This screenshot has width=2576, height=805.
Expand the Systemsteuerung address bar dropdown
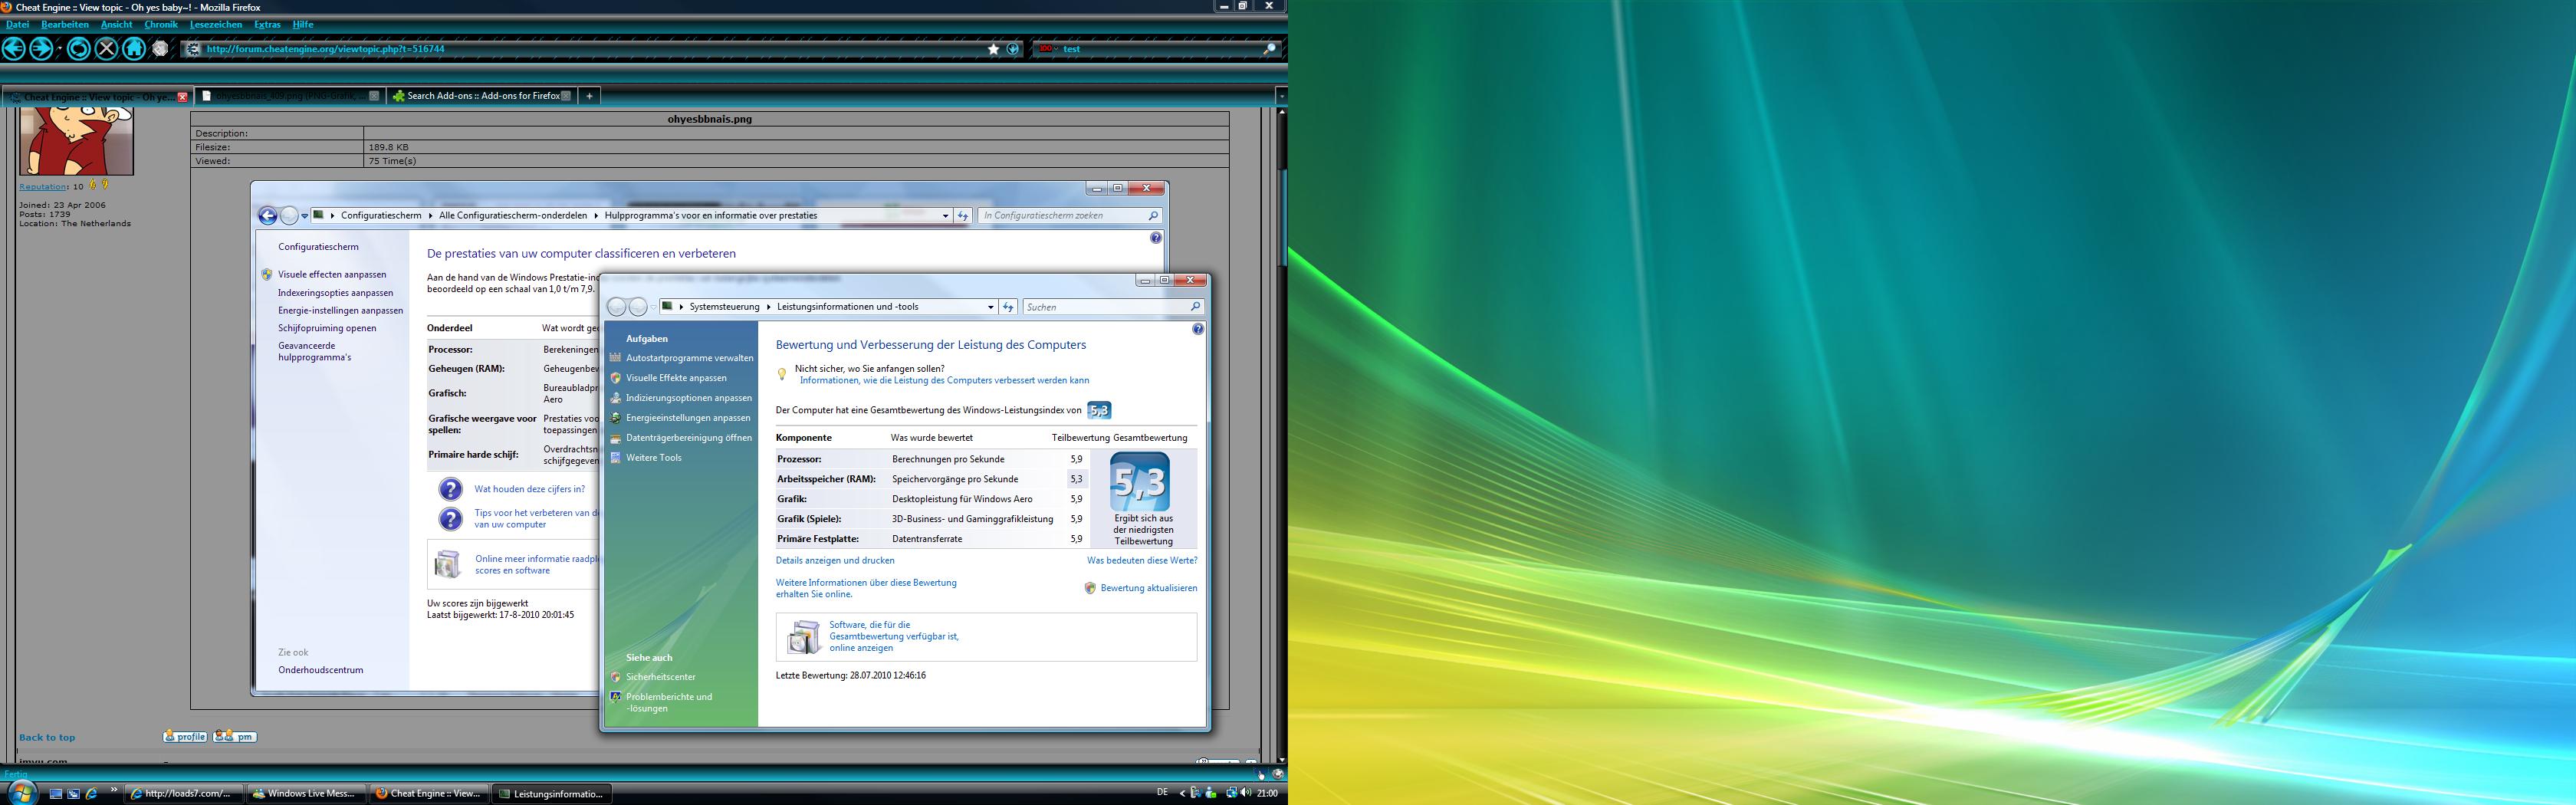click(990, 307)
